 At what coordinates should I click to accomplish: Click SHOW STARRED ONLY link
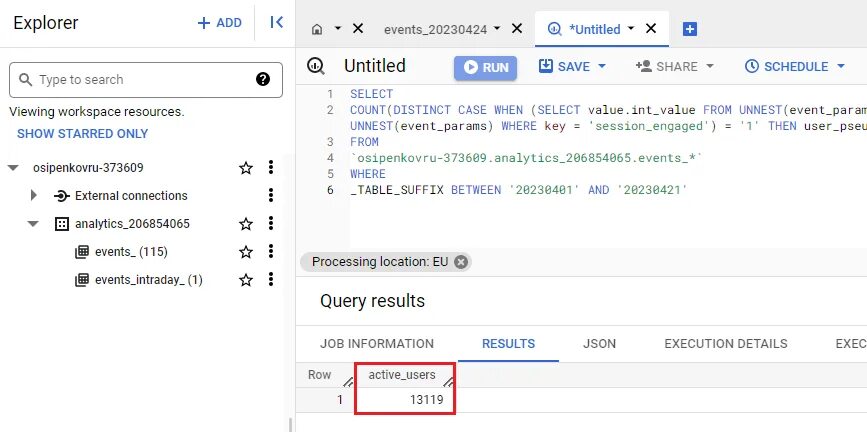[82, 134]
